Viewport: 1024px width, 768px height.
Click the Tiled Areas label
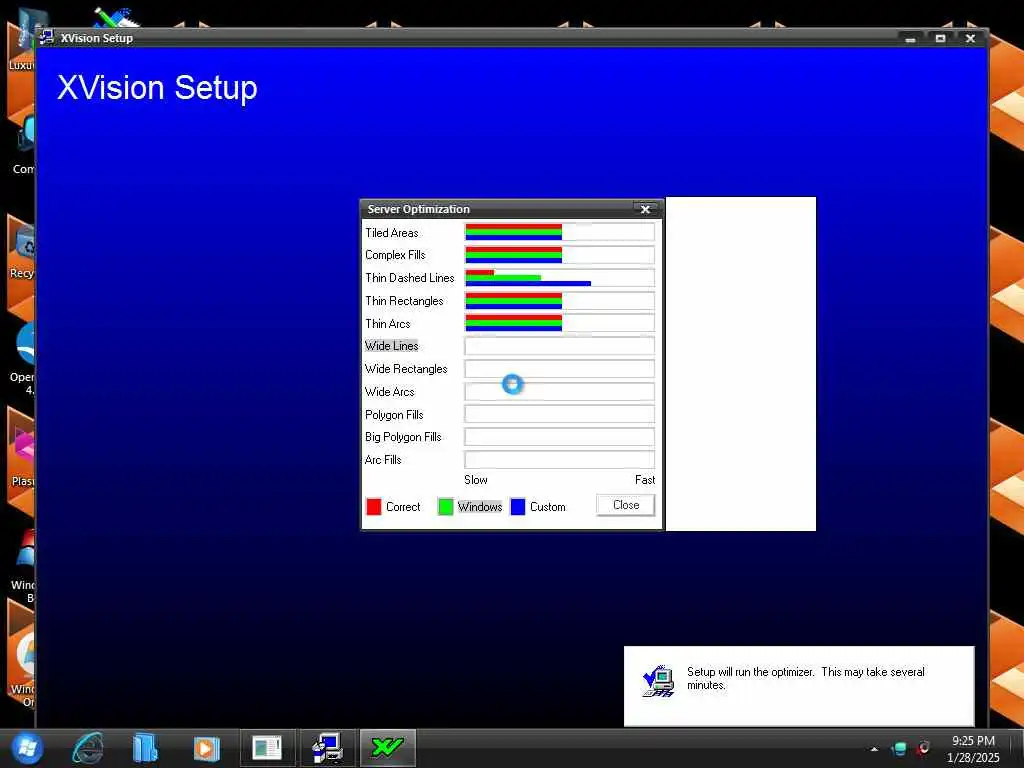click(x=391, y=232)
